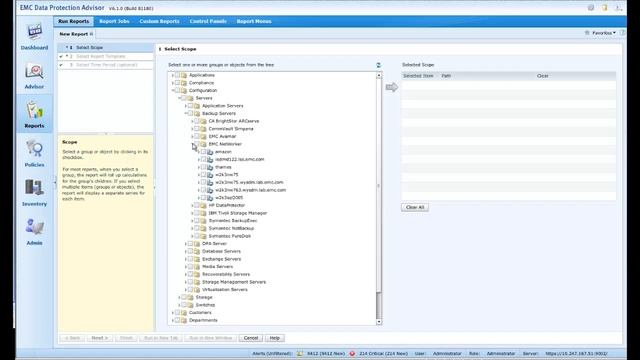The width and height of the screenshot is (640, 360).
Task: Expand the Virtualization Servers node
Action: point(186,290)
